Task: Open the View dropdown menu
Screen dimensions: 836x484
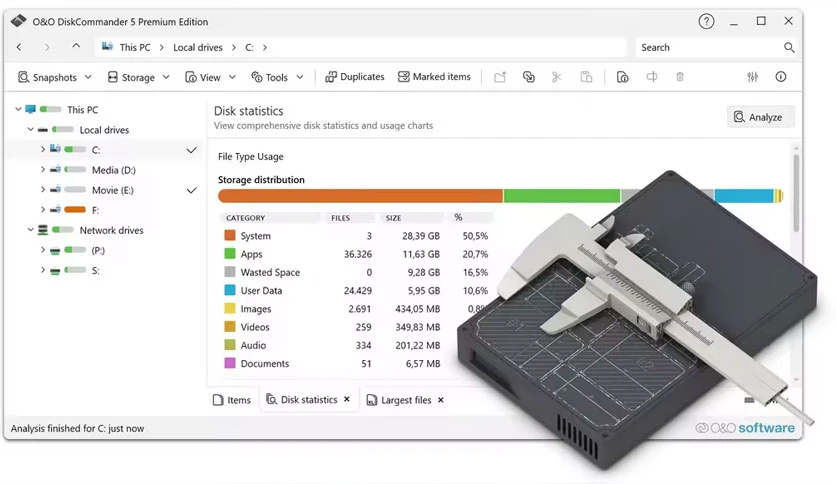Action: tap(210, 77)
